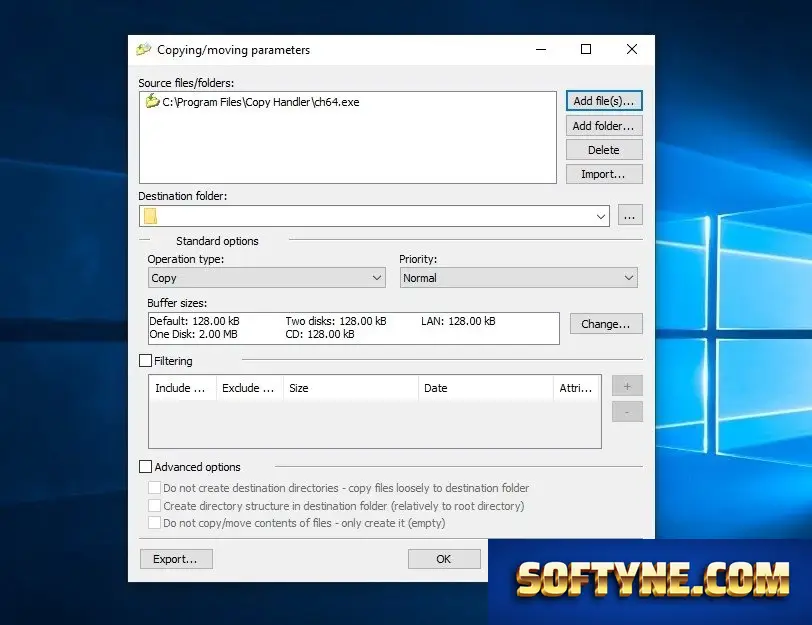Minimize the Copying/moving parameters dialog

click(541, 49)
